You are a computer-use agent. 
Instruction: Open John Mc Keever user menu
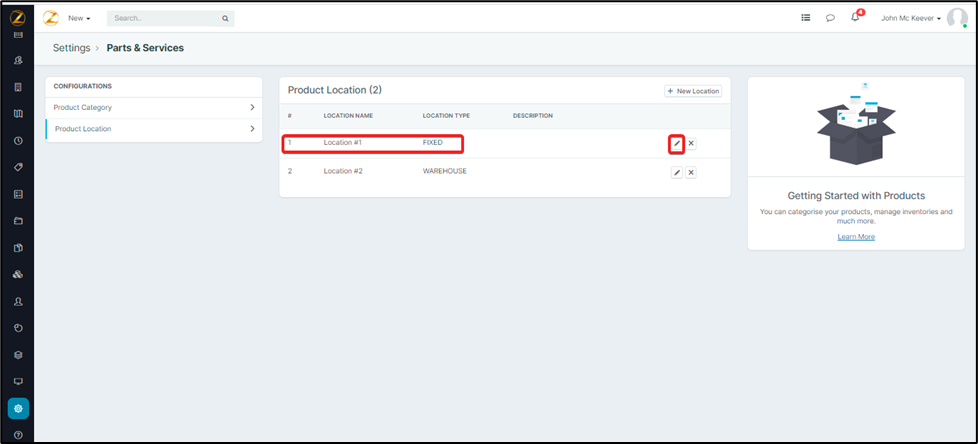(910, 18)
